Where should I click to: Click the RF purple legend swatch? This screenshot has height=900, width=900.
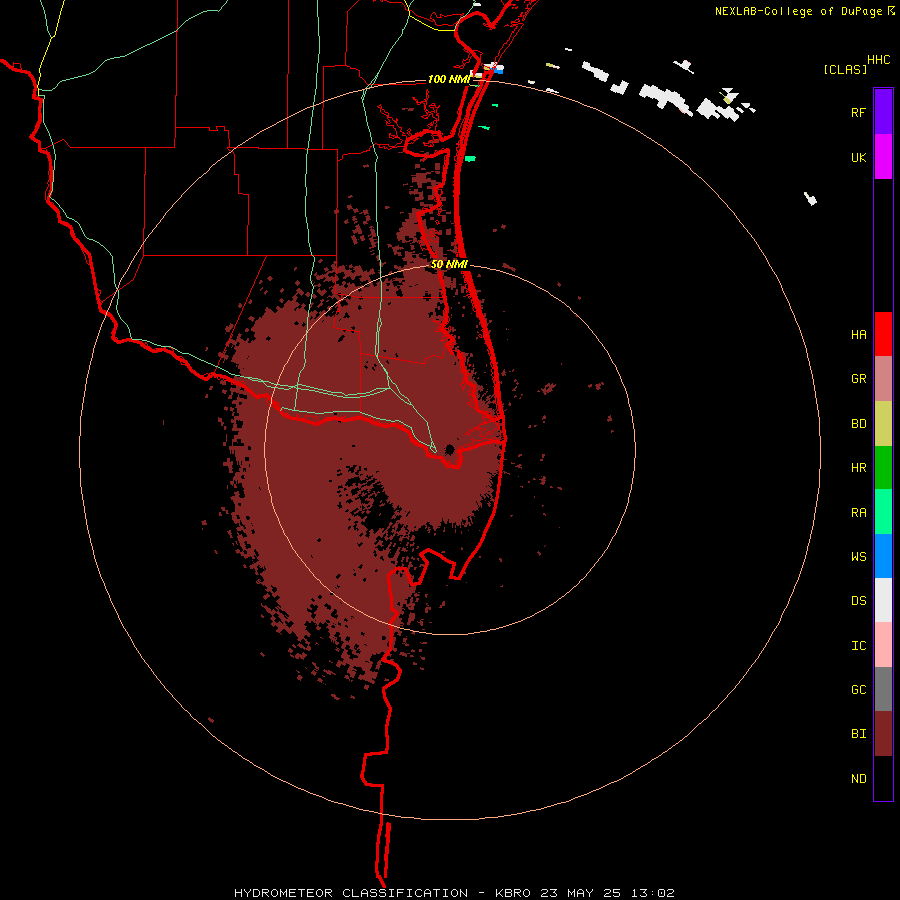883,112
